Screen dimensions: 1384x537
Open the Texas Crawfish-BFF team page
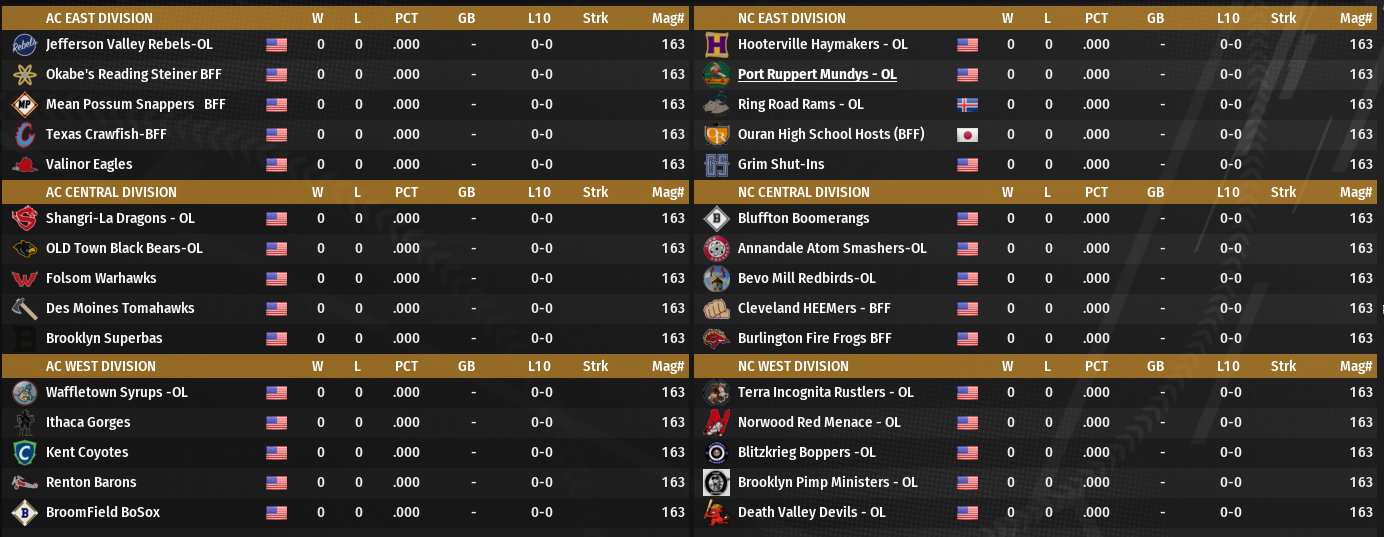click(x=106, y=135)
